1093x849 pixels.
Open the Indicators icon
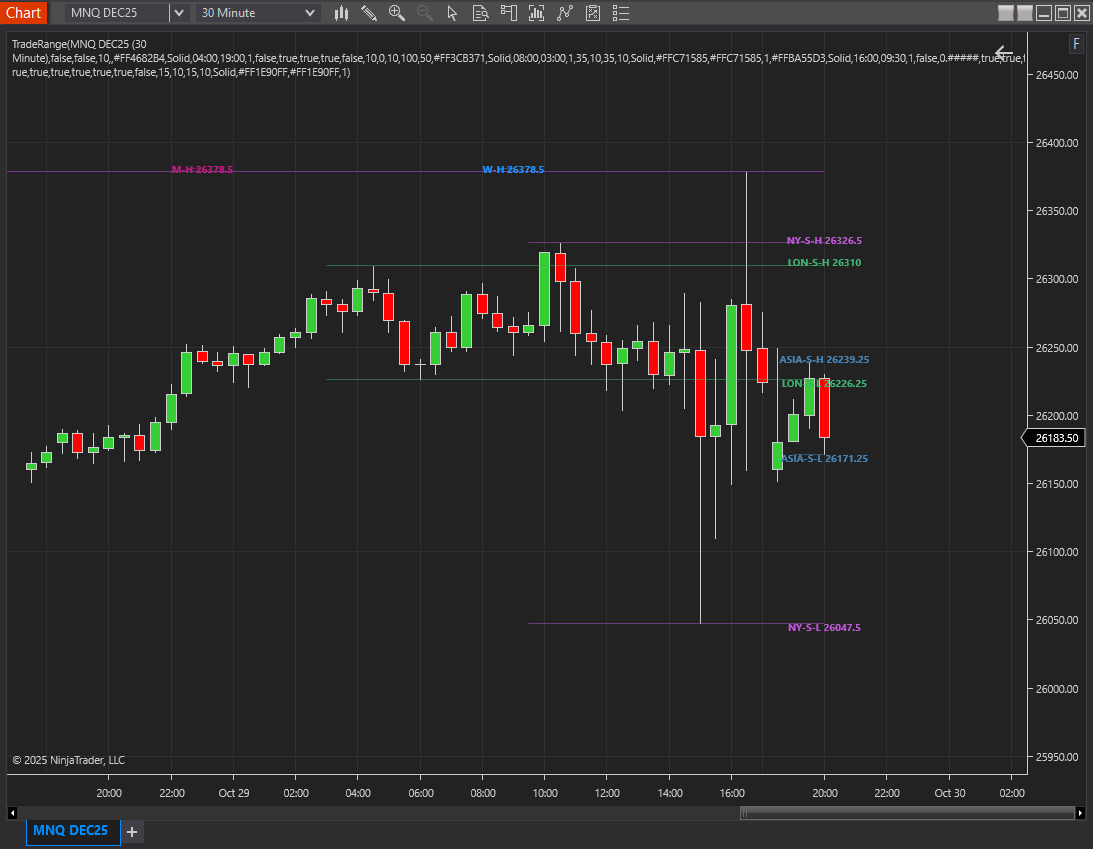(x=538, y=13)
